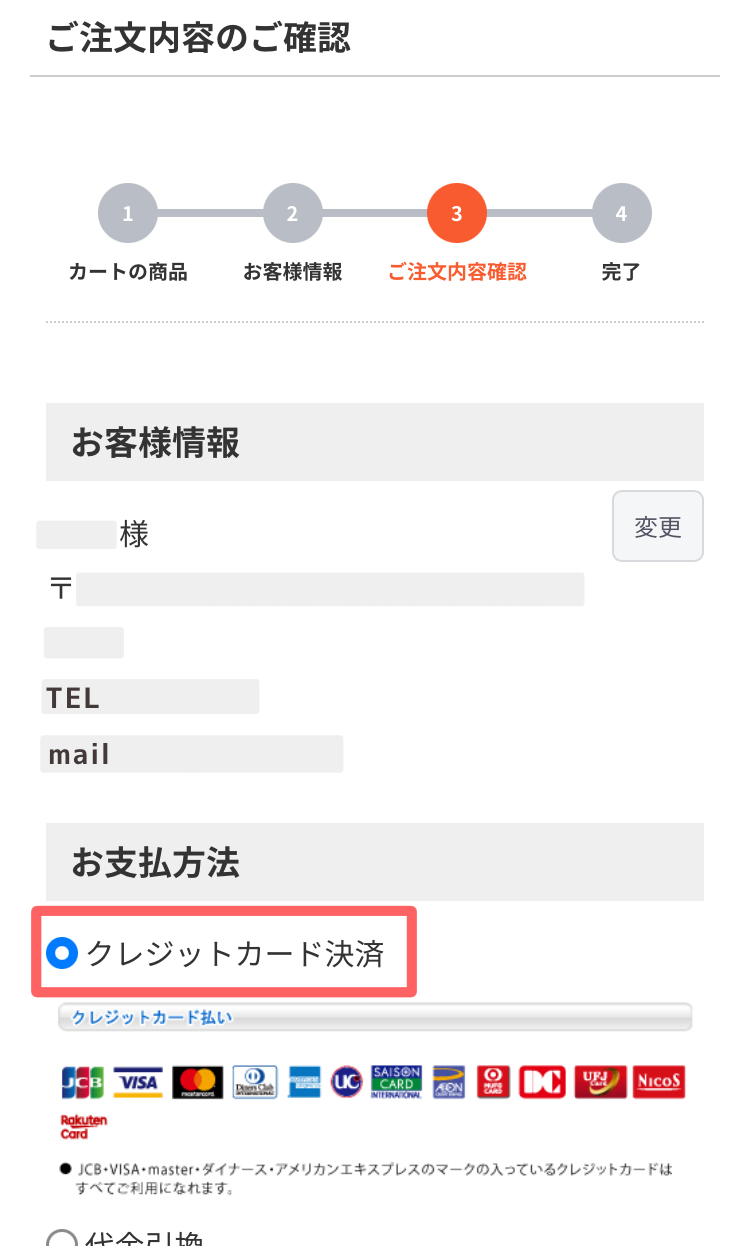Click the Diners Club logo

click(x=256, y=1081)
